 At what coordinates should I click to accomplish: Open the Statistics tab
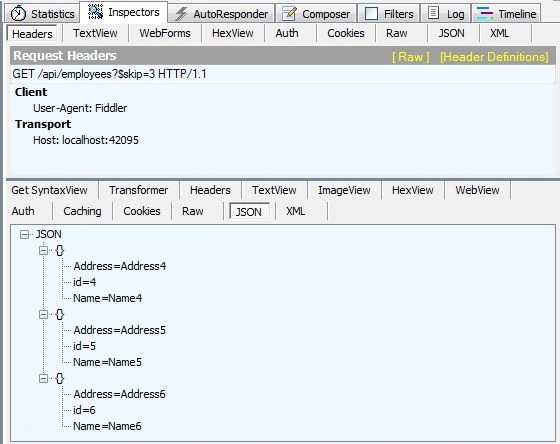coord(42,14)
